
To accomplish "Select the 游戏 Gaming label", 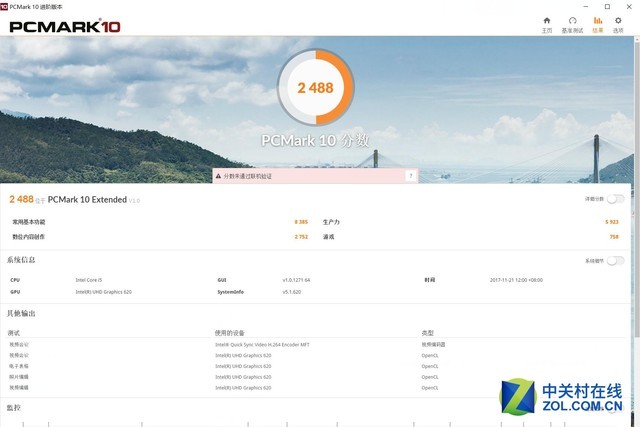I will click(329, 237).
